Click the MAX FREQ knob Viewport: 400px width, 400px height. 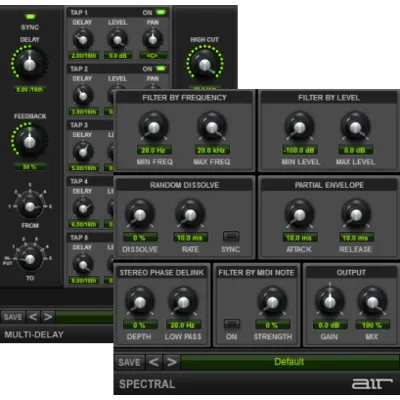[212, 127]
